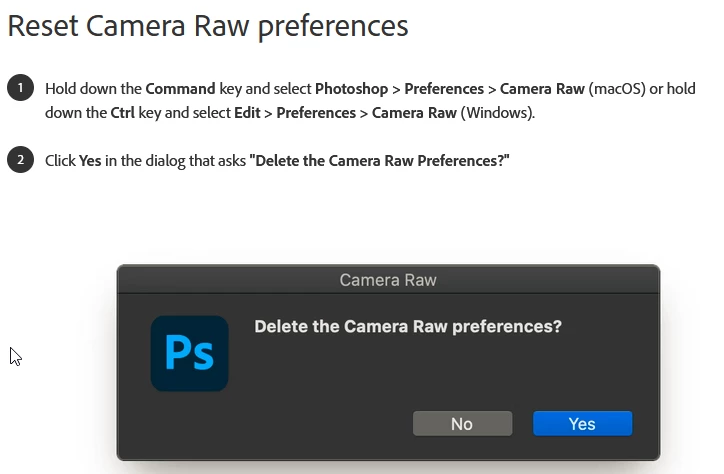
Task: Click the Yes button in the dialog
Action: tap(582, 424)
